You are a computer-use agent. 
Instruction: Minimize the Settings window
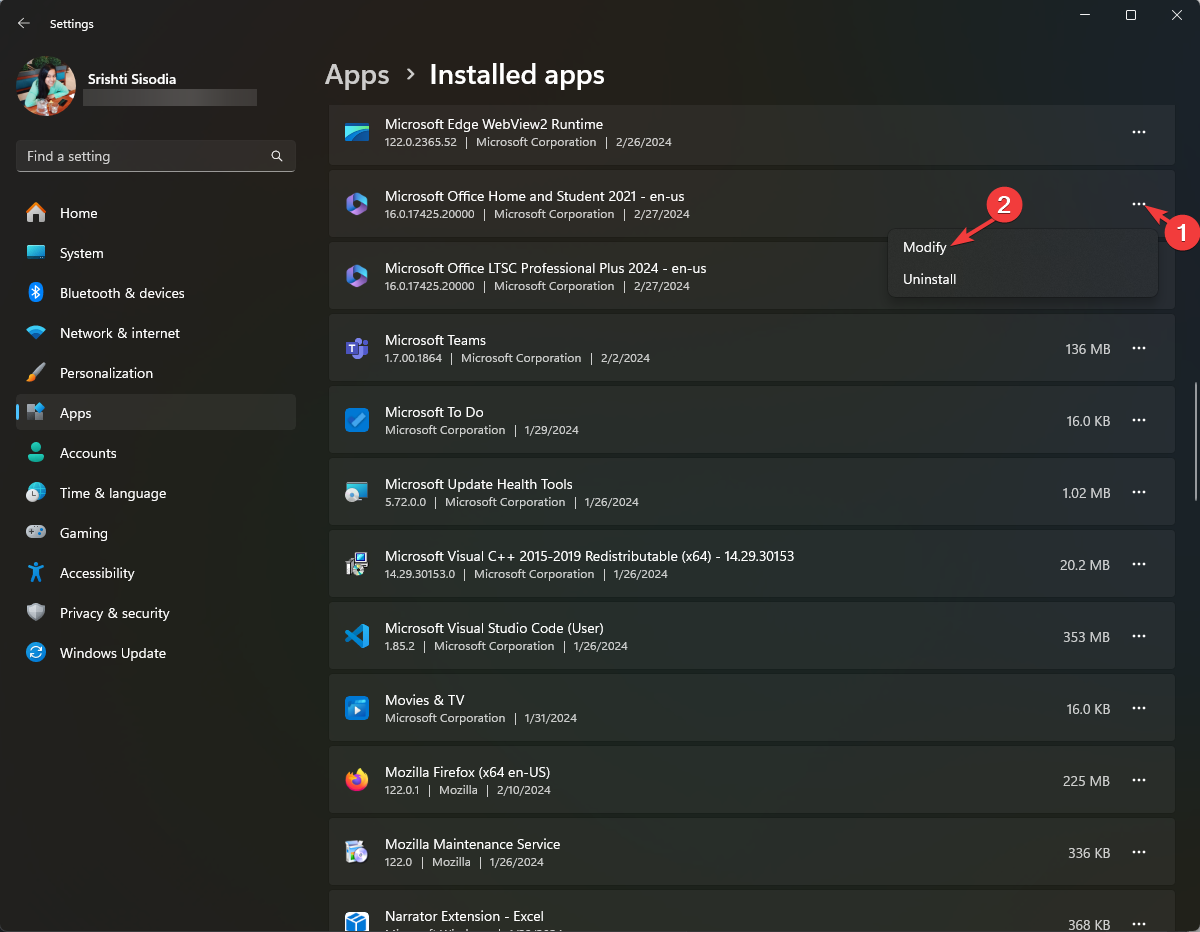(1084, 15)
